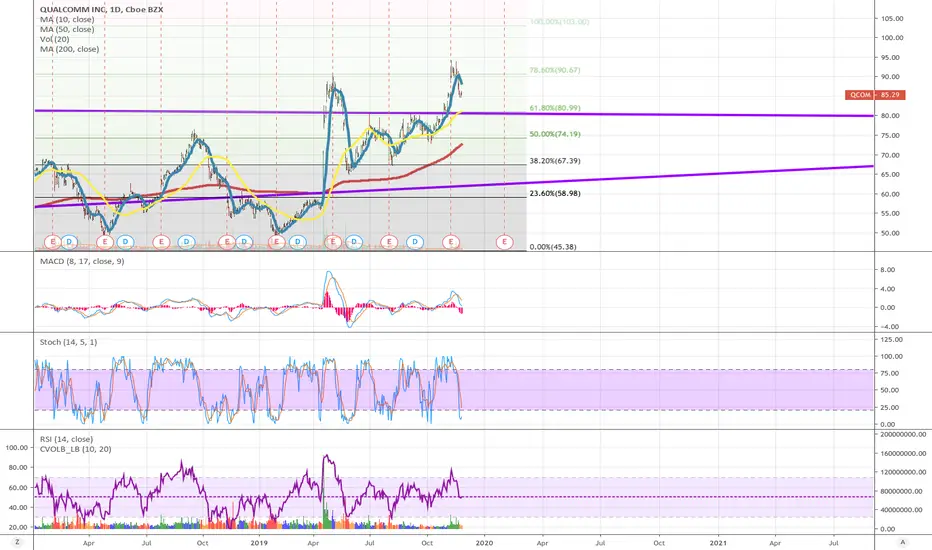Click the 61.80%(80.99) Fibonacci level label
Viewport: 932px width, 550px height.
click(555, 108)
